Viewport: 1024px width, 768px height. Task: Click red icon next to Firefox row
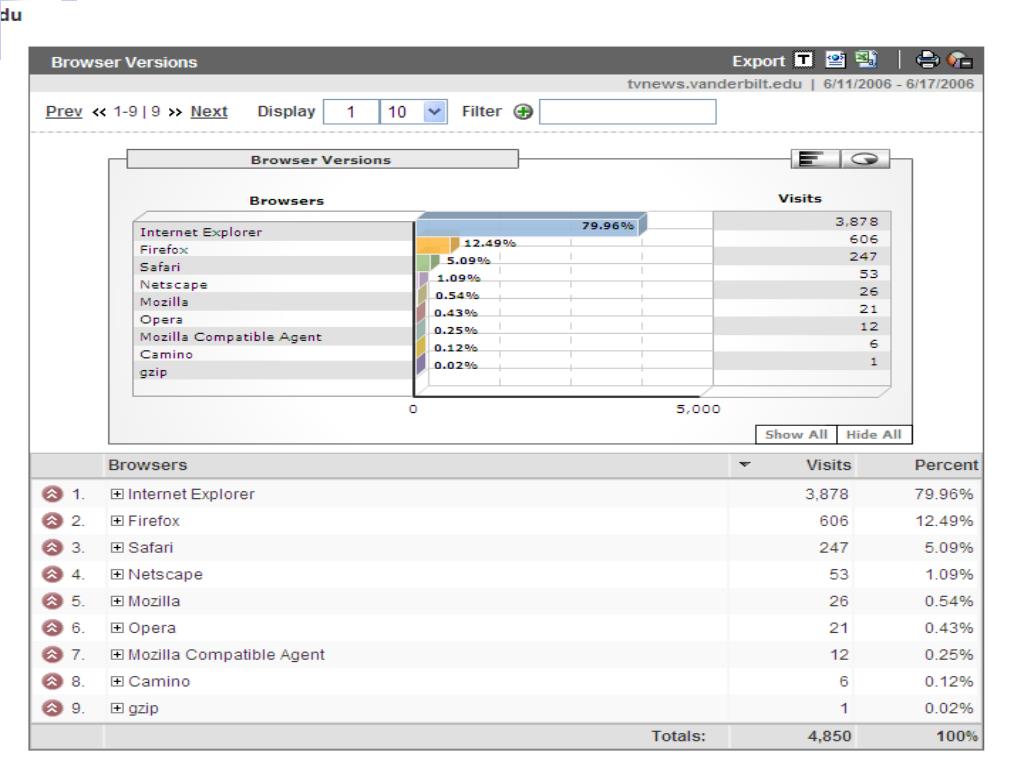(52, 521)
